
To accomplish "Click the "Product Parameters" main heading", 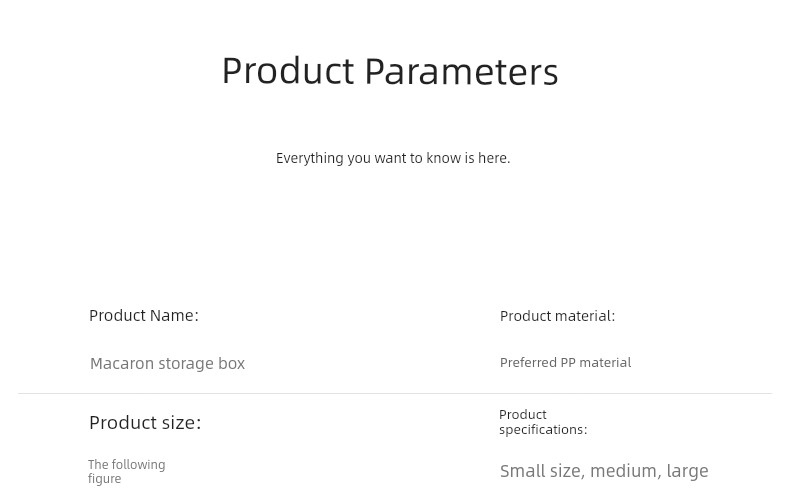I will [390, 71].
